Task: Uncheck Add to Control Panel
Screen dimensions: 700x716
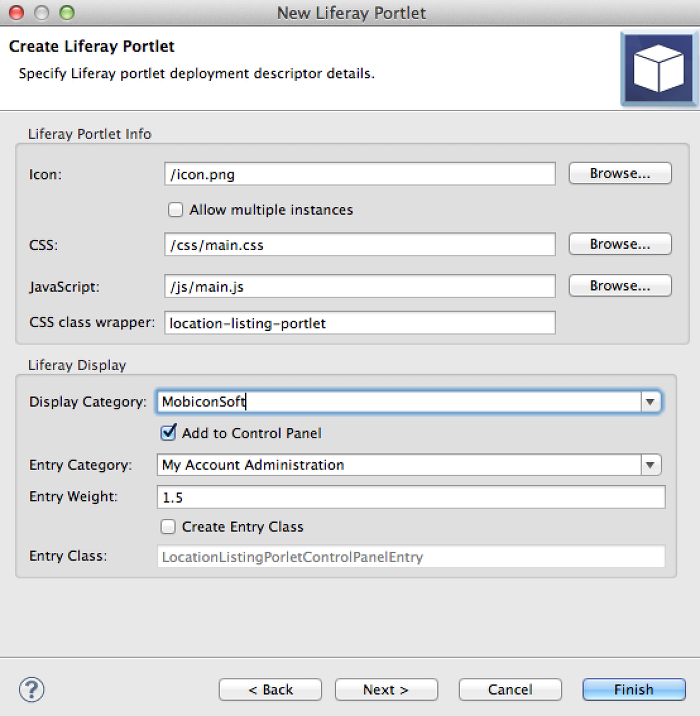Action: (168, 432)
